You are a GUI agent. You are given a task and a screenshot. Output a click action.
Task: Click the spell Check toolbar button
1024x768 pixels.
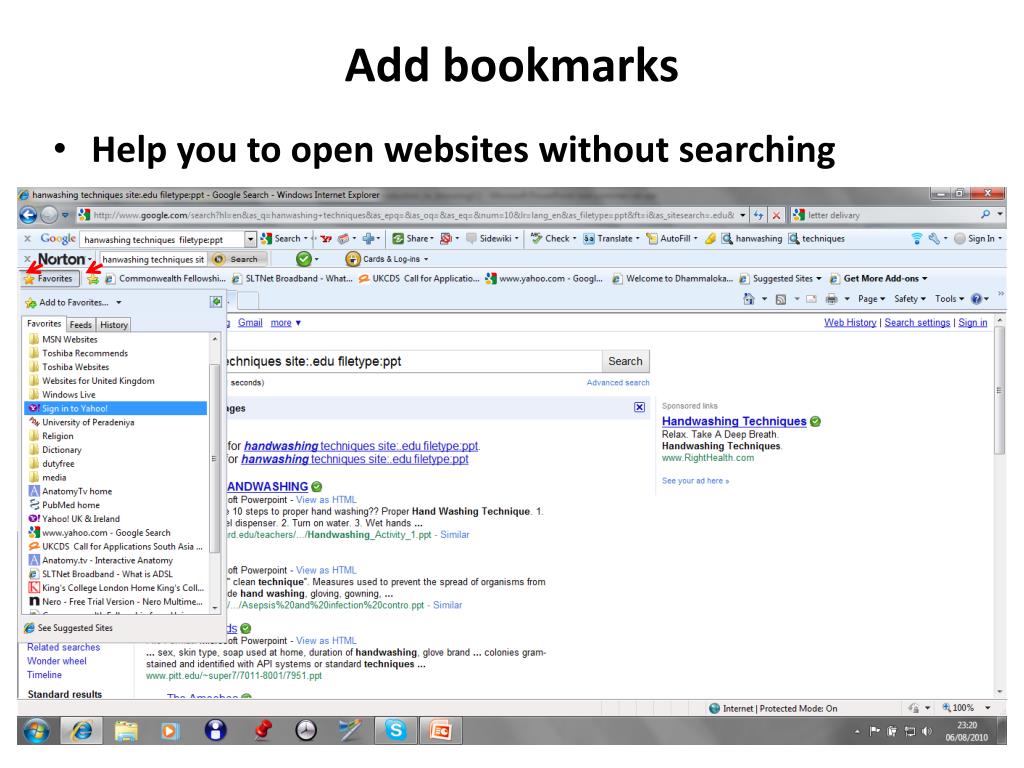point(553,239)
